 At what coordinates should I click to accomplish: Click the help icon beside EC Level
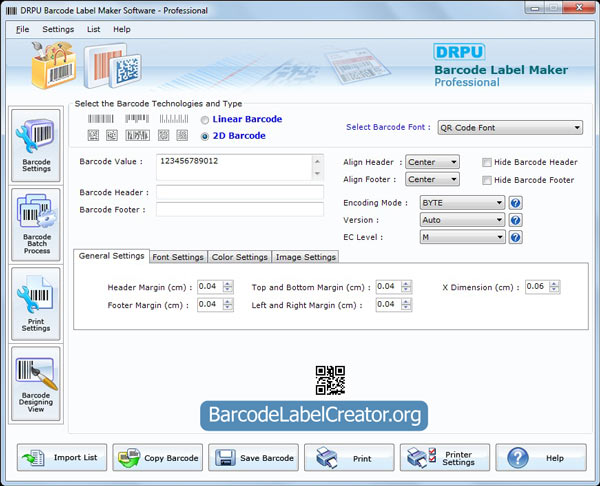click(515, 237)
